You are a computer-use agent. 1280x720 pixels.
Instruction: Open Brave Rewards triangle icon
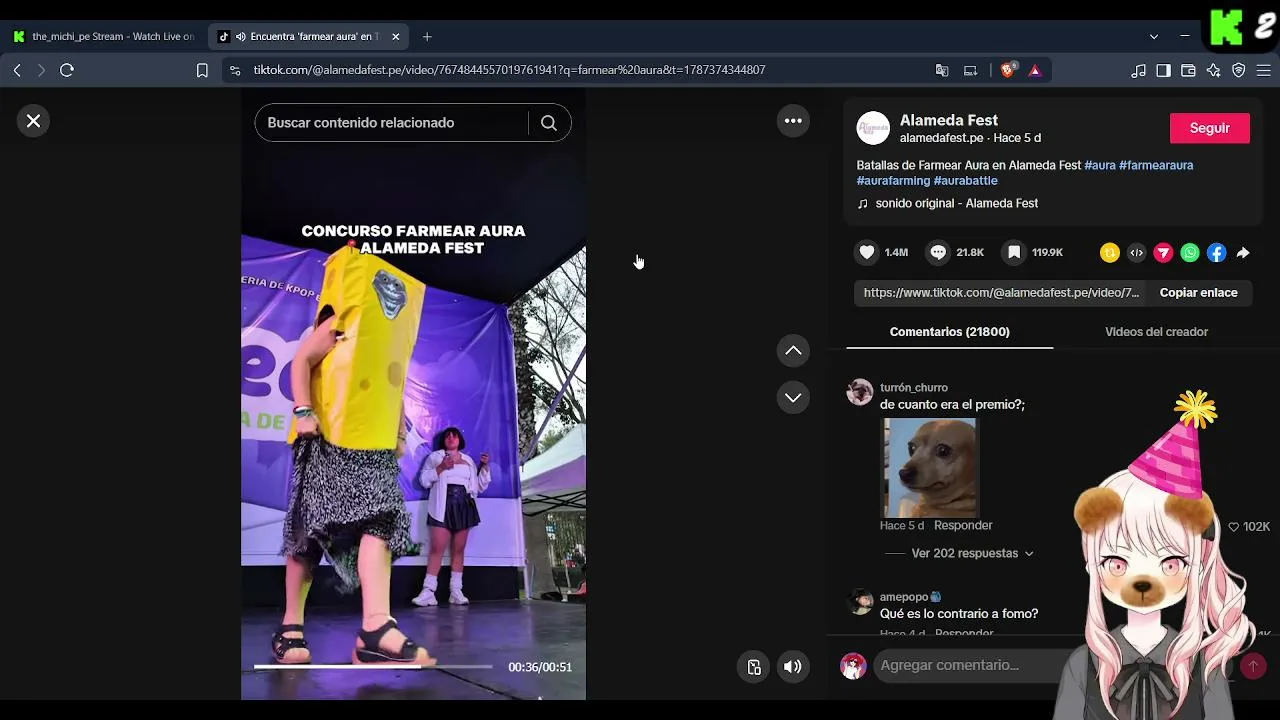pos(1035,70)
